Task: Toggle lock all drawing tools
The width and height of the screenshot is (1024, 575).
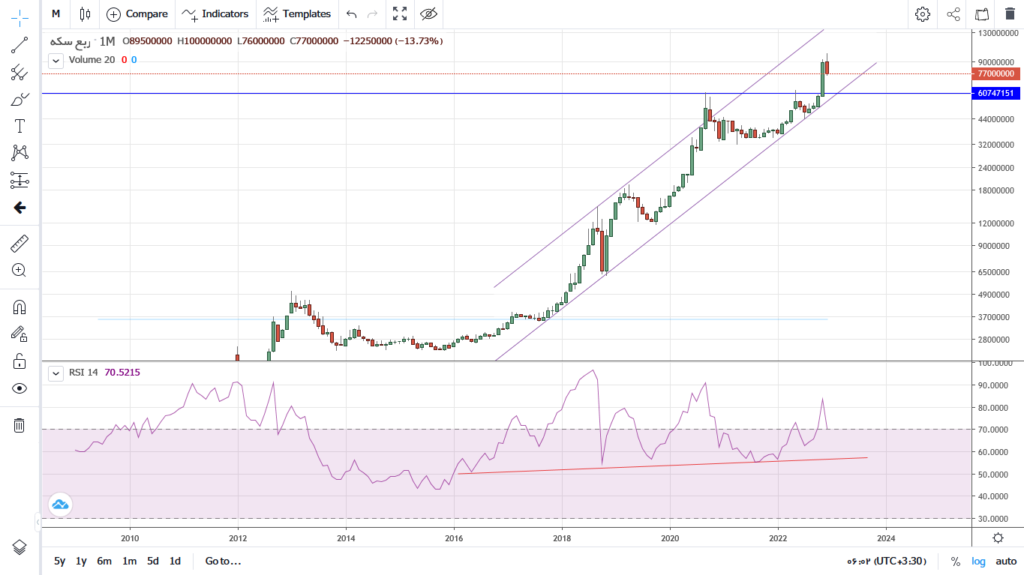Action: click(x=20, y=361)
